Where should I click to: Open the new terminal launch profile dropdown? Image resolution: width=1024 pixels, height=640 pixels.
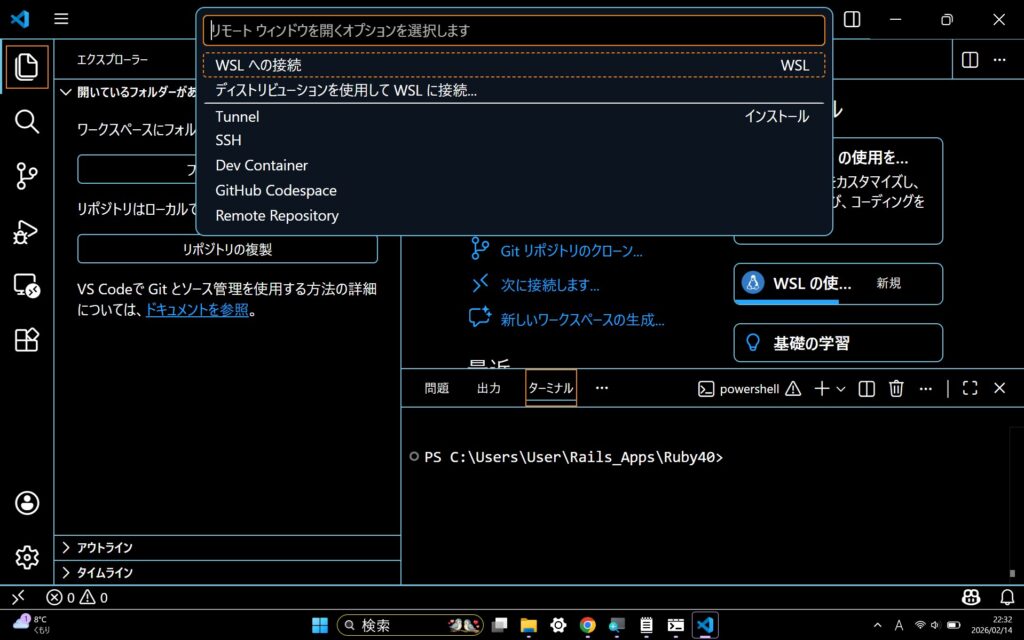pos(841,389)
